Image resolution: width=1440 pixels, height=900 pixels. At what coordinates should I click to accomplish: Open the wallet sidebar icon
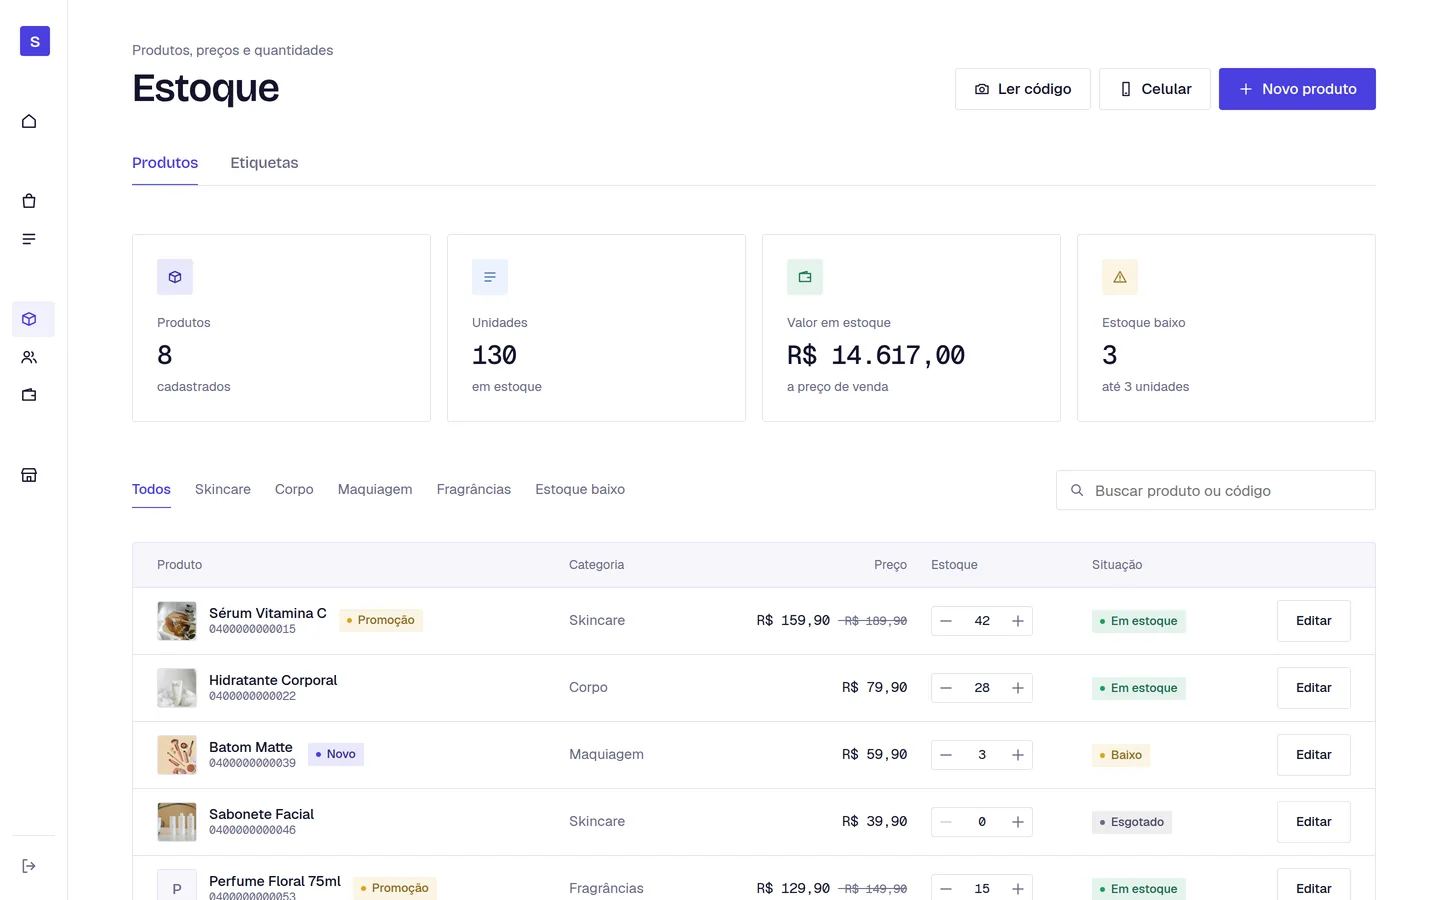(29, 395)
